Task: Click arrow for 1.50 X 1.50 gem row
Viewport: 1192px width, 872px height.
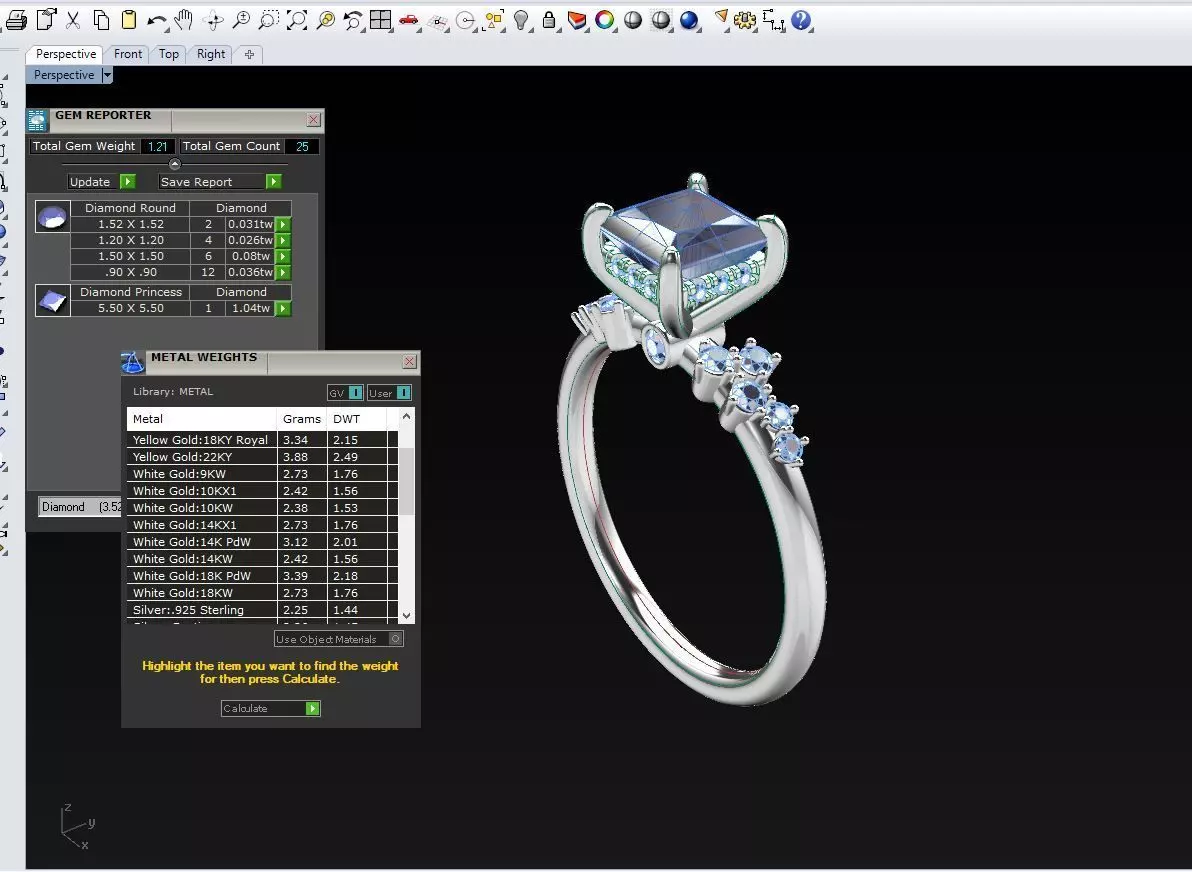Action: 283,256
